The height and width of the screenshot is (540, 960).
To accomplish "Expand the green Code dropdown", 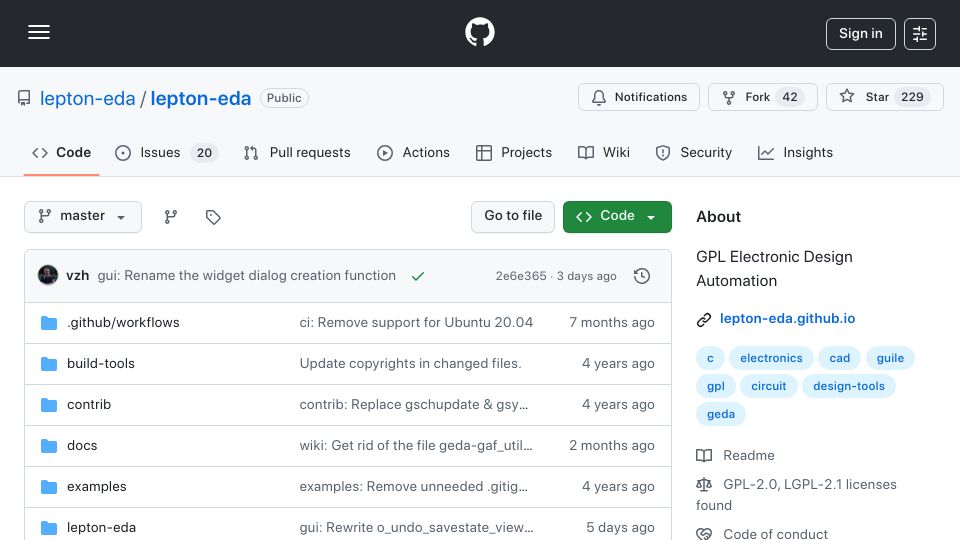I will [617, 217].
